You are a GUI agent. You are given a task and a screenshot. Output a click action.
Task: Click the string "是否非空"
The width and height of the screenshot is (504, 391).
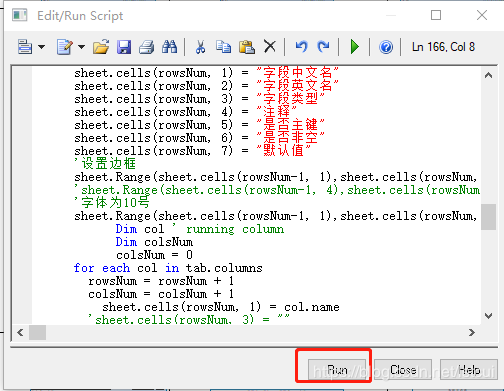[x=290, y=138]
